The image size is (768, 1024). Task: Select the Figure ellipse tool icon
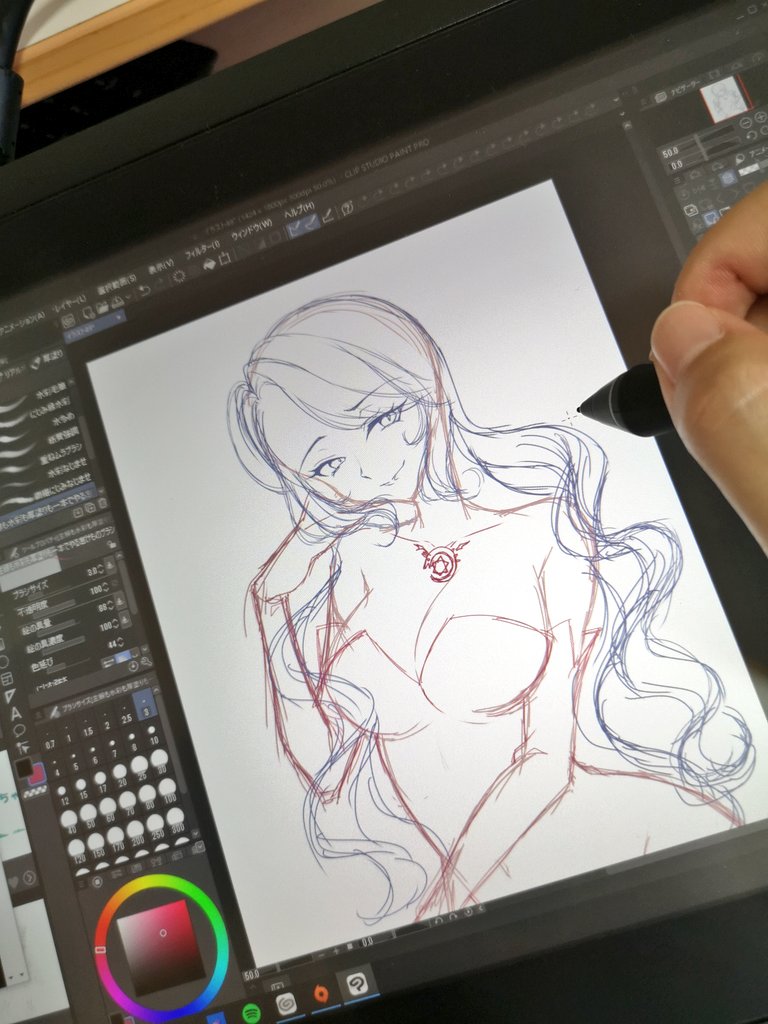[x=5, y=662]
